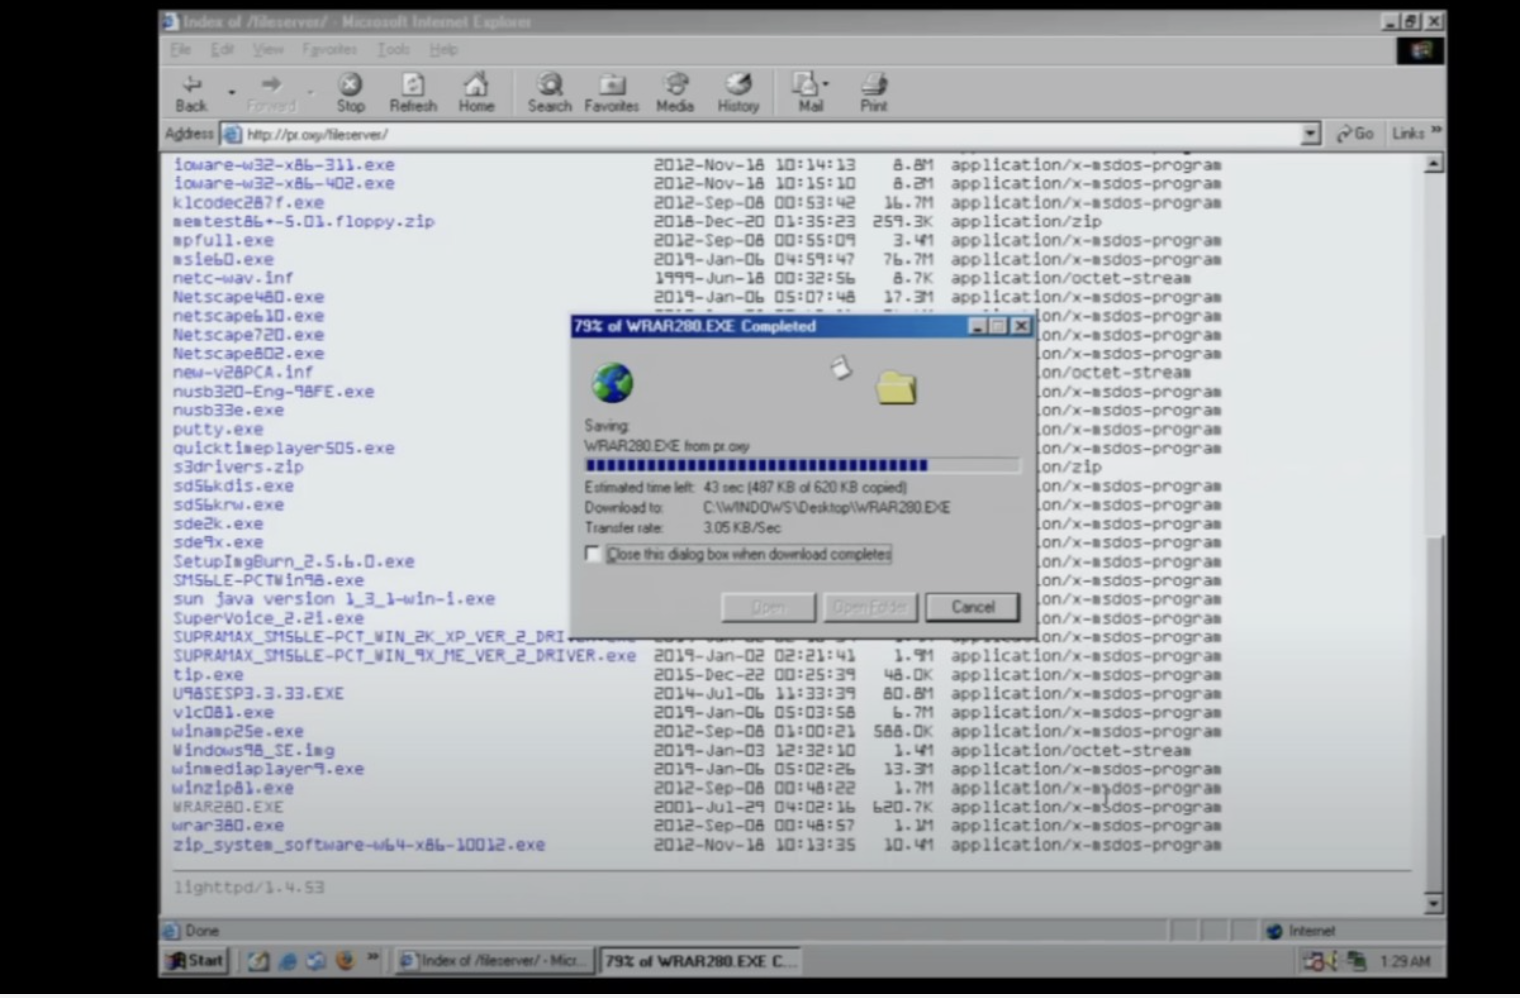The height and width of the screenshot is (998, 1520).
Task: Cancel the WRAR280.EXE download
Action: click(972, 607)
